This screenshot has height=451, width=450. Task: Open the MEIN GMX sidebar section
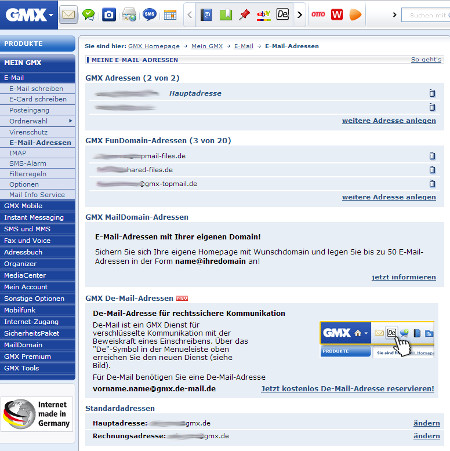pos(37,63)
